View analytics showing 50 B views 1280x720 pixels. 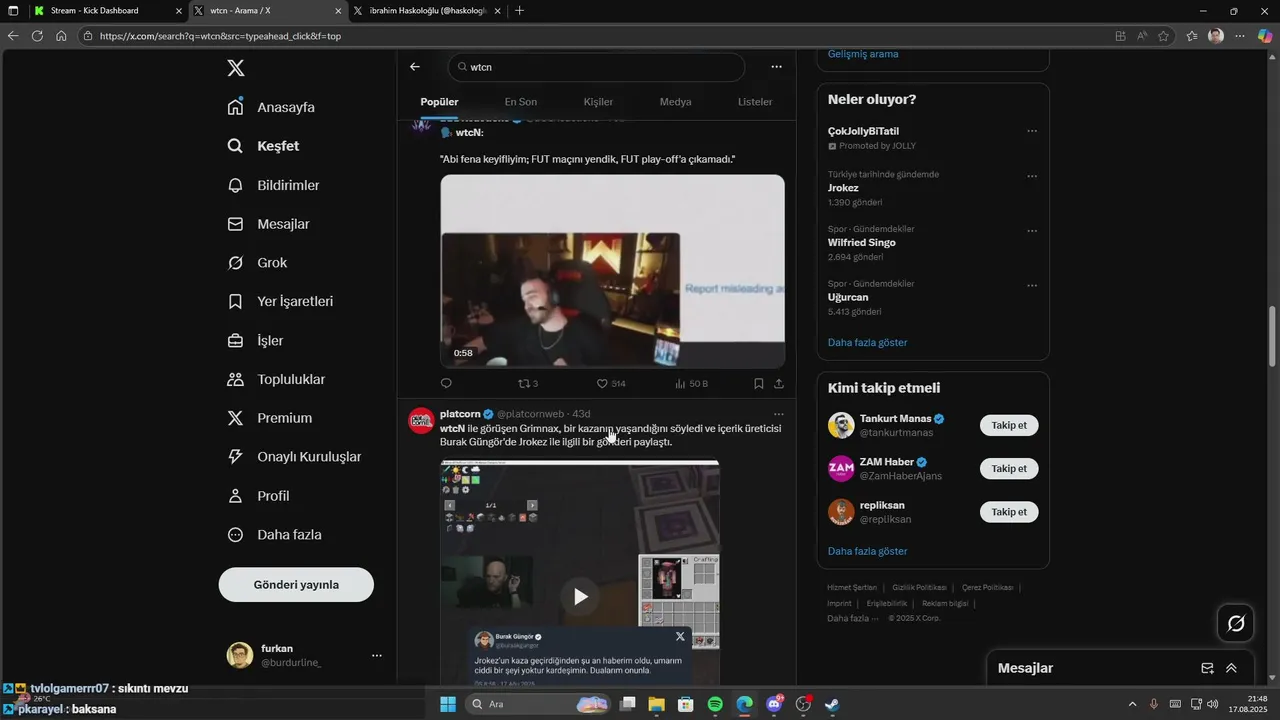click(x=691, y=383)
